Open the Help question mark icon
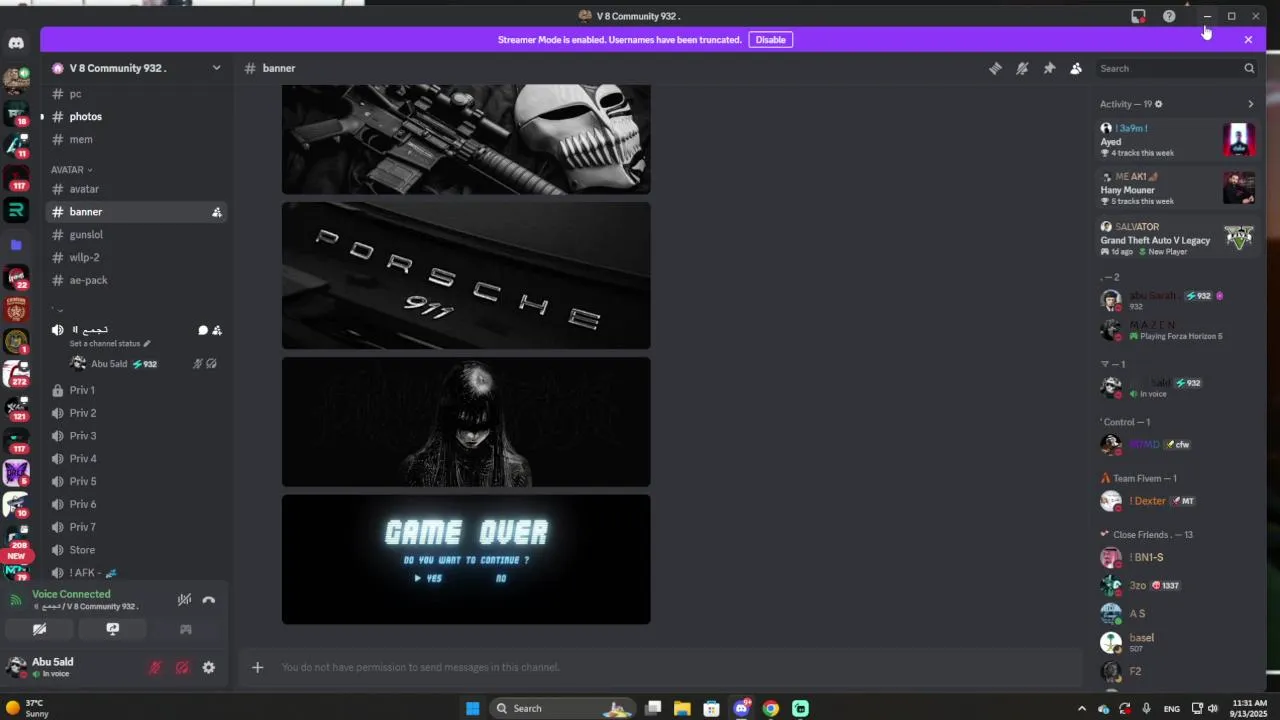 coord(1169,16)
